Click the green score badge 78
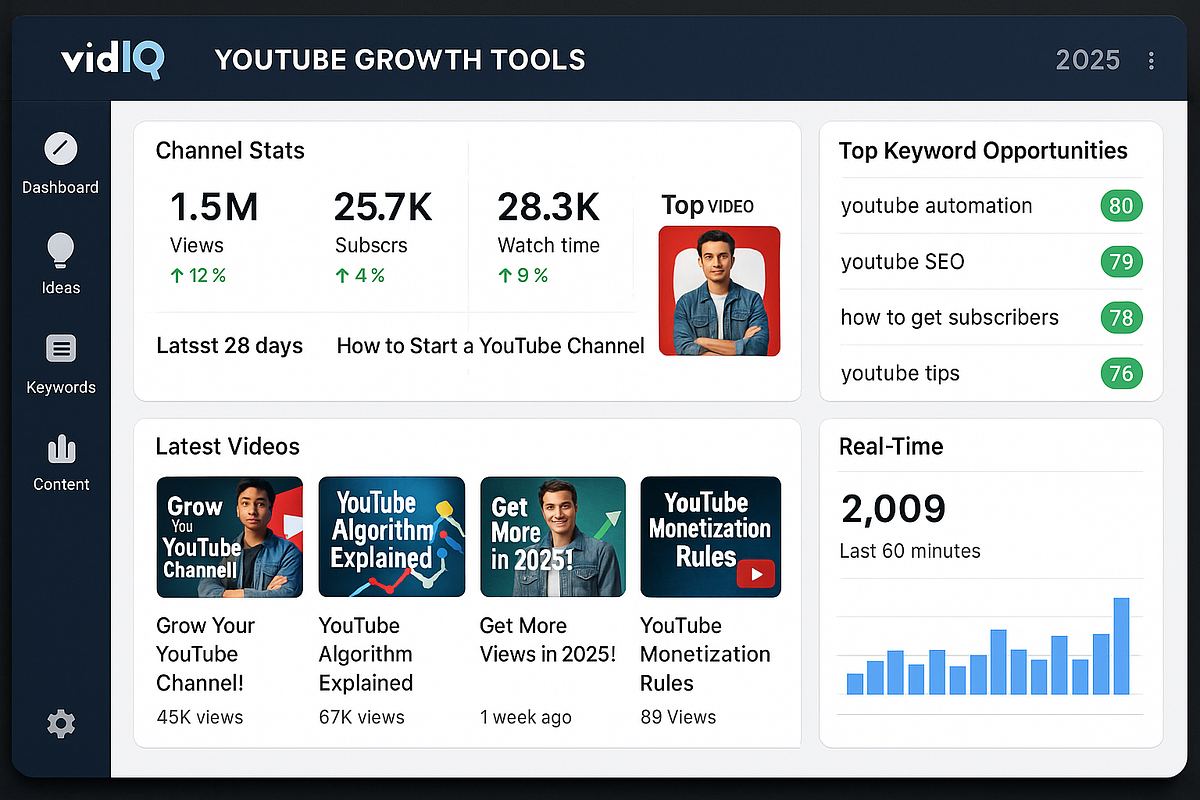Image resolution: width=1200 pixels, height=800 pixels. [x=1121, y=318]
